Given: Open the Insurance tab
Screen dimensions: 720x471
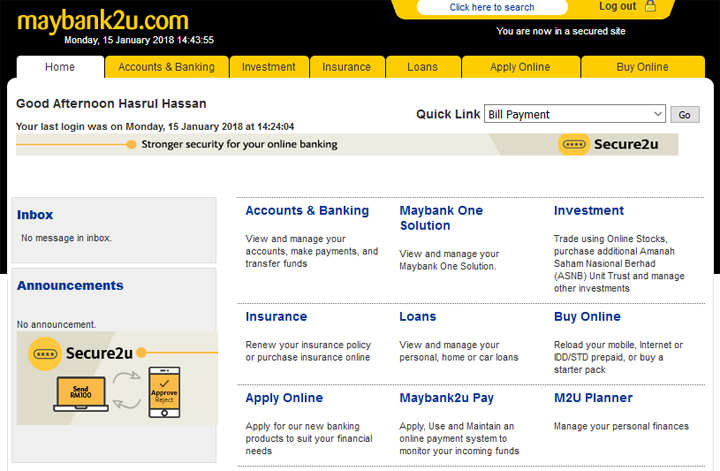Looking at the screenshot, I should (x=347, y=67).
